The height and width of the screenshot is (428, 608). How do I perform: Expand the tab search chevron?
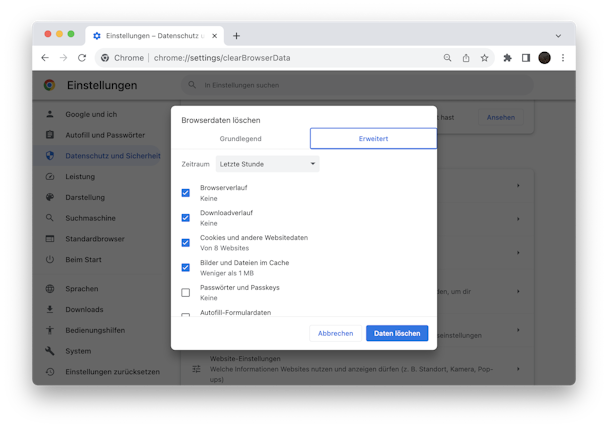click(558, 36)
